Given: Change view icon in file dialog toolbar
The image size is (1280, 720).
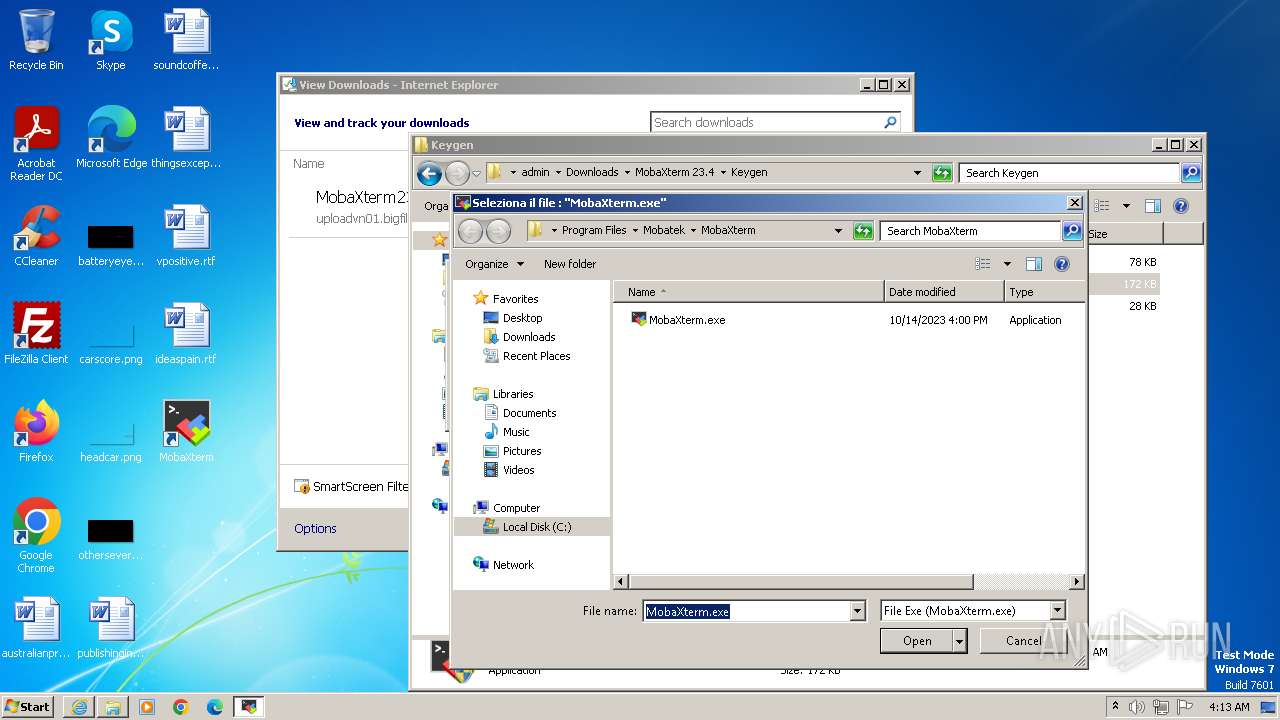Looking at the screenshot, I should coord(983,264).
